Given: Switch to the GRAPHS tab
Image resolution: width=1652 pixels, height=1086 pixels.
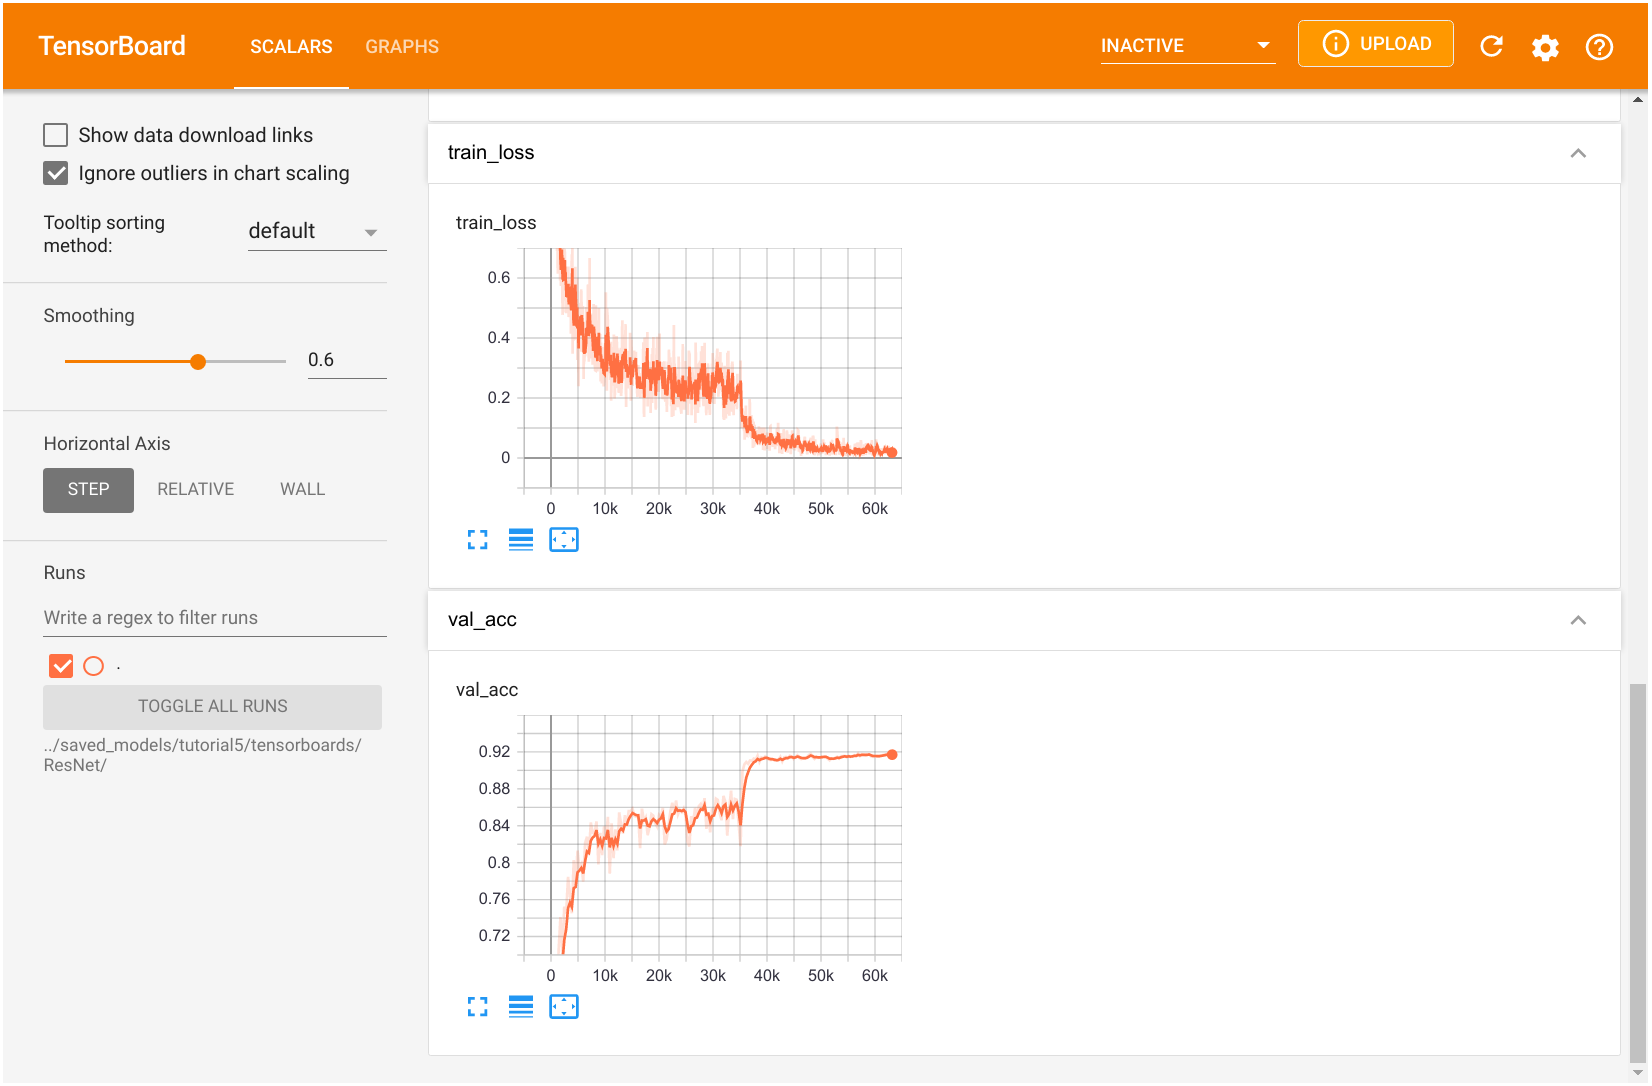Looking at the screenshot, I should (402, 47).
